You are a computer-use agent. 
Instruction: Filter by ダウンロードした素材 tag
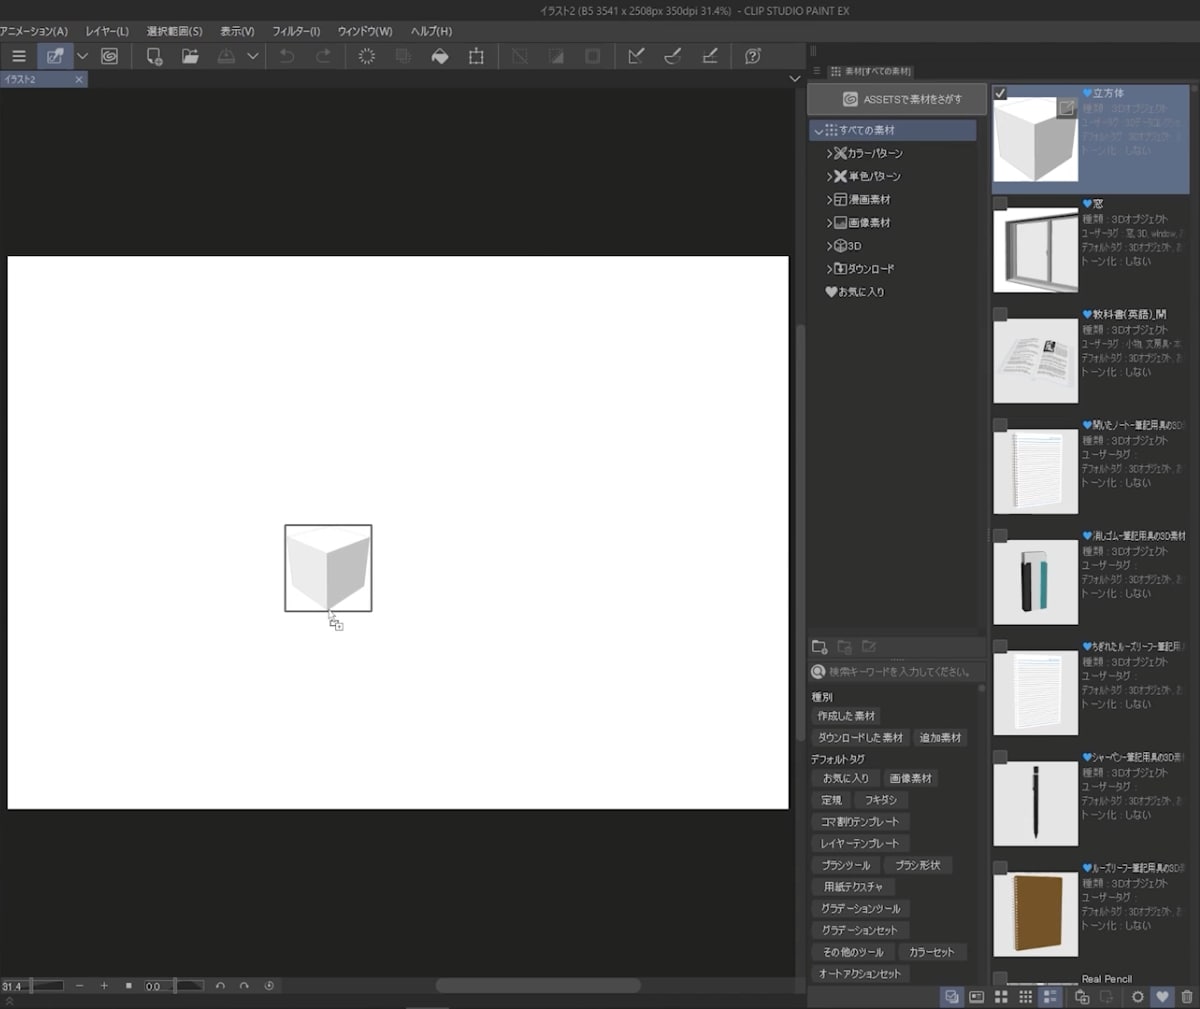[x=860, y=738]
